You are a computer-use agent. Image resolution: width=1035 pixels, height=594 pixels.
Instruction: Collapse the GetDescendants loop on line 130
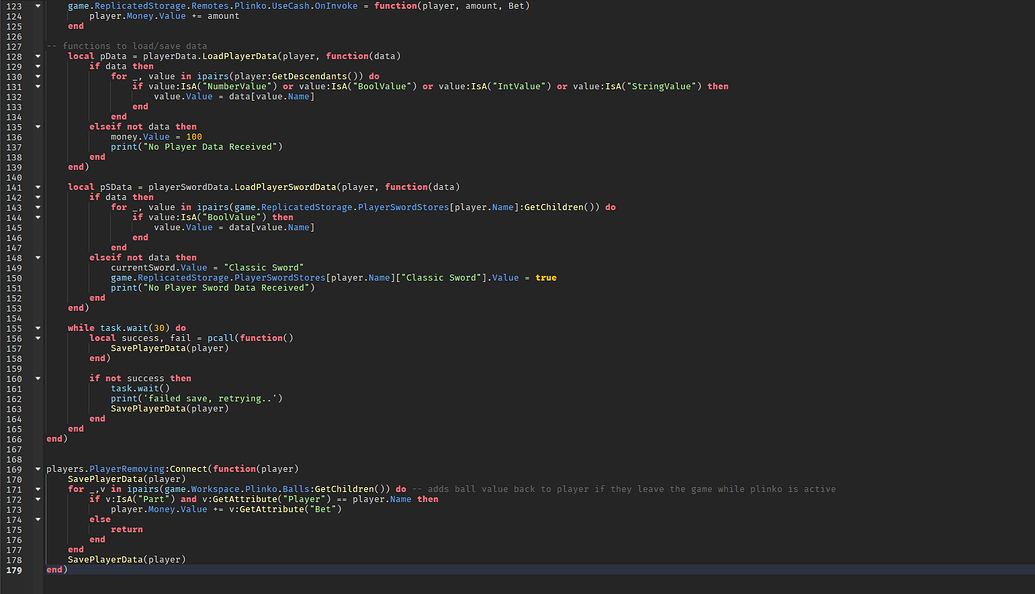tap(36, 76)
